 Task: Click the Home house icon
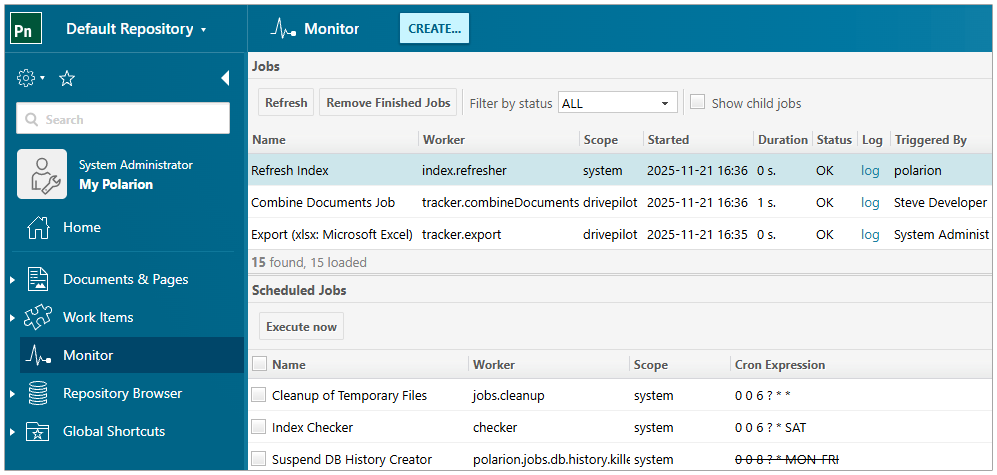pos(38,227)
